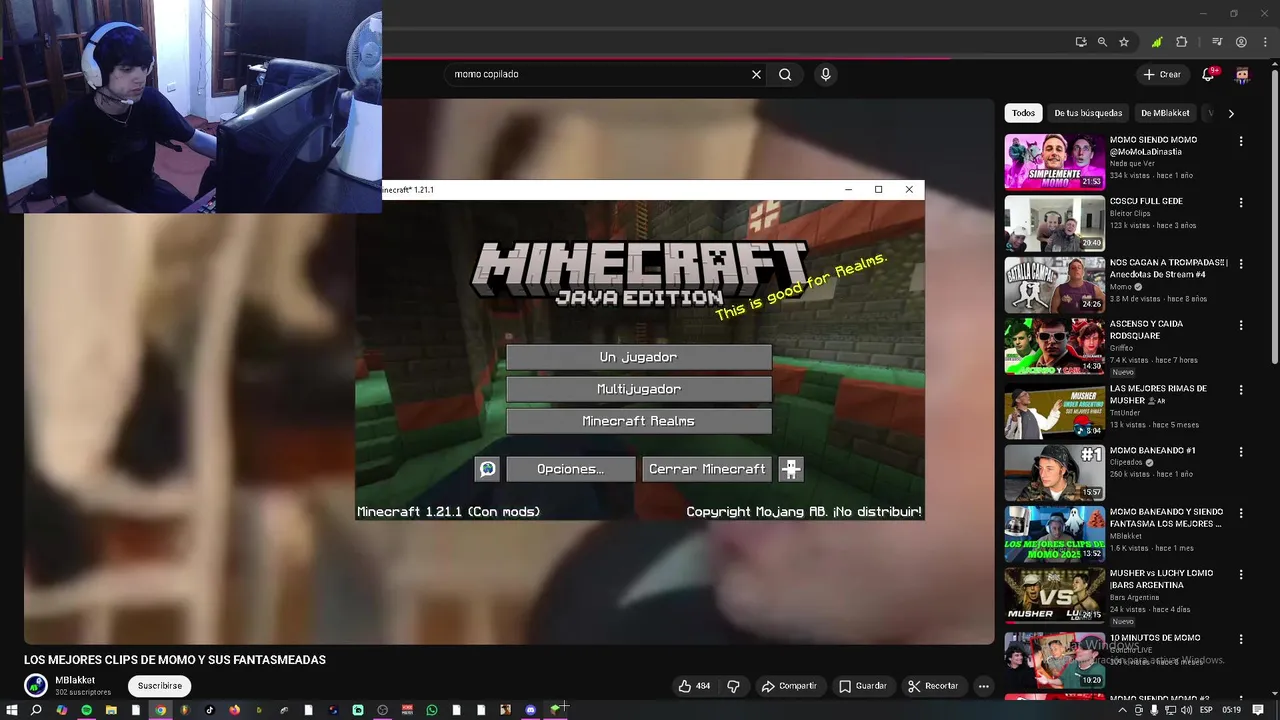
Task: Click the Compartir share button
Action: [789, 686]
